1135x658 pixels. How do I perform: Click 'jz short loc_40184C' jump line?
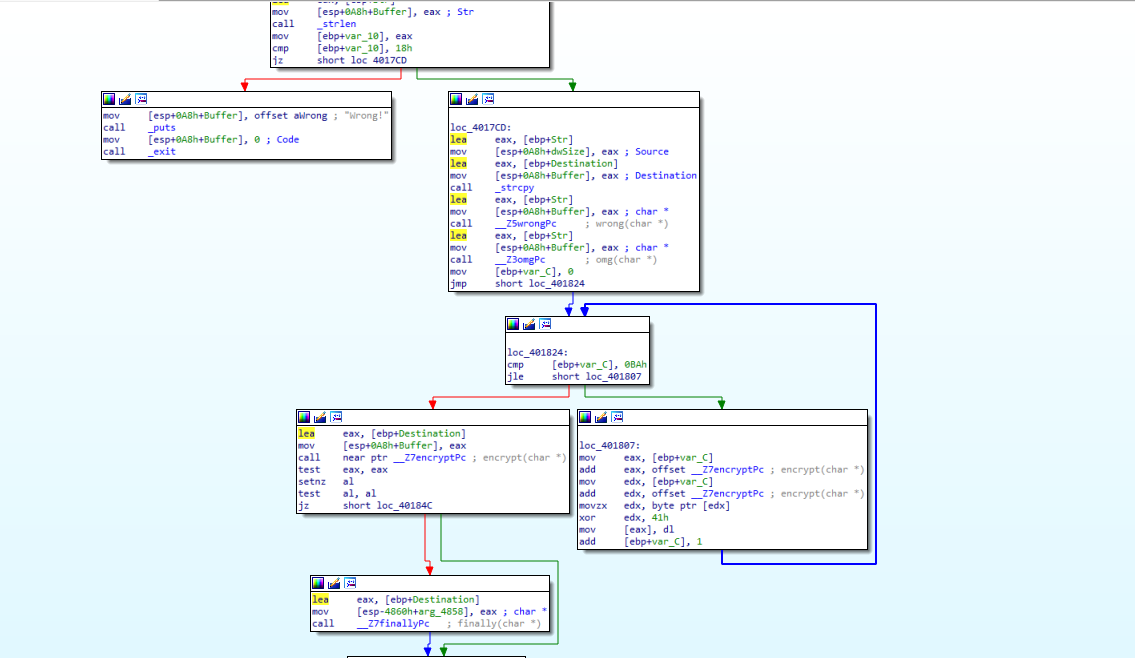pyautogui.click(x=366, y=505)
